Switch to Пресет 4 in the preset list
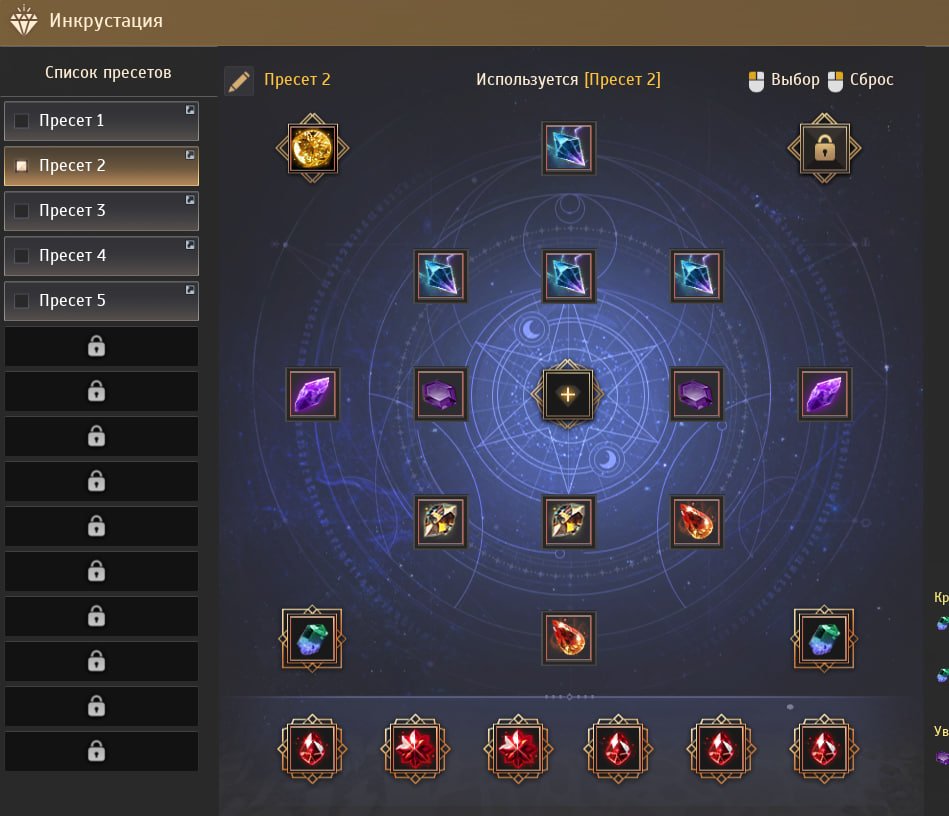 (101, 256)
